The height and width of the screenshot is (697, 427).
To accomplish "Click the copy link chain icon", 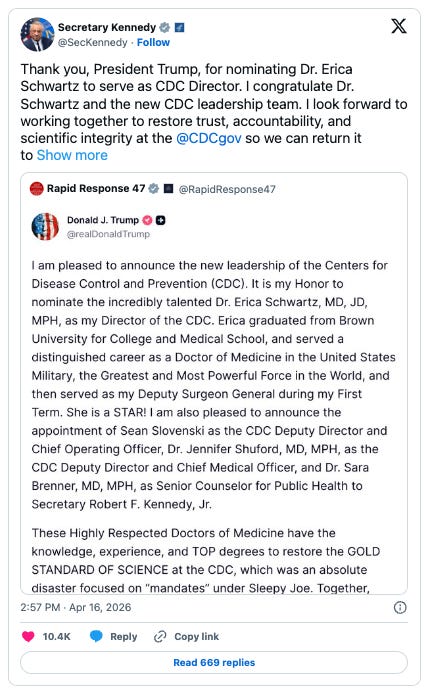I will 160,637.
